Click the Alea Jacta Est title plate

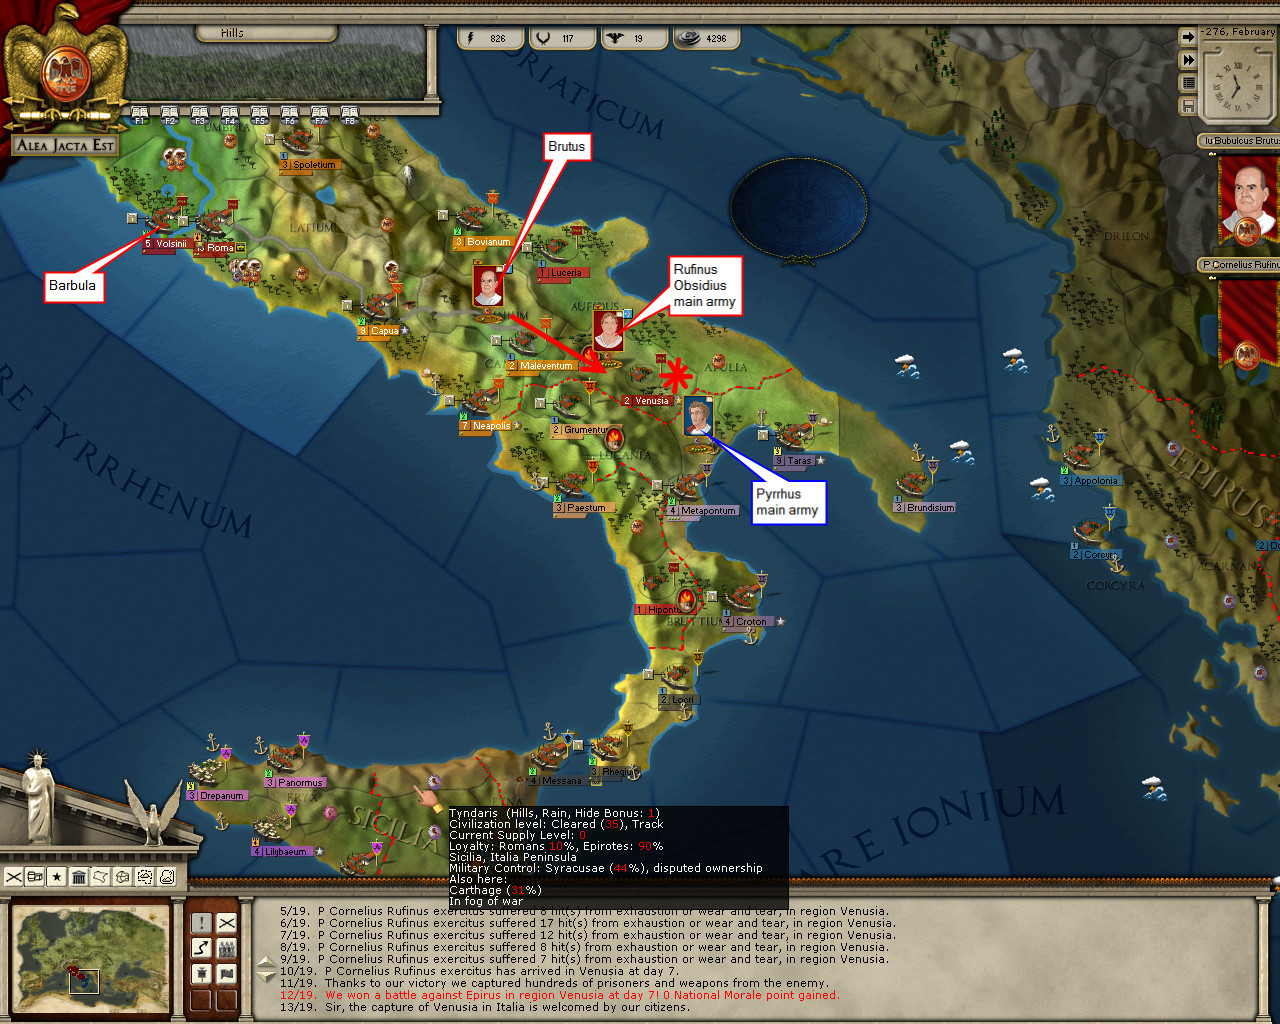(66, 145)
